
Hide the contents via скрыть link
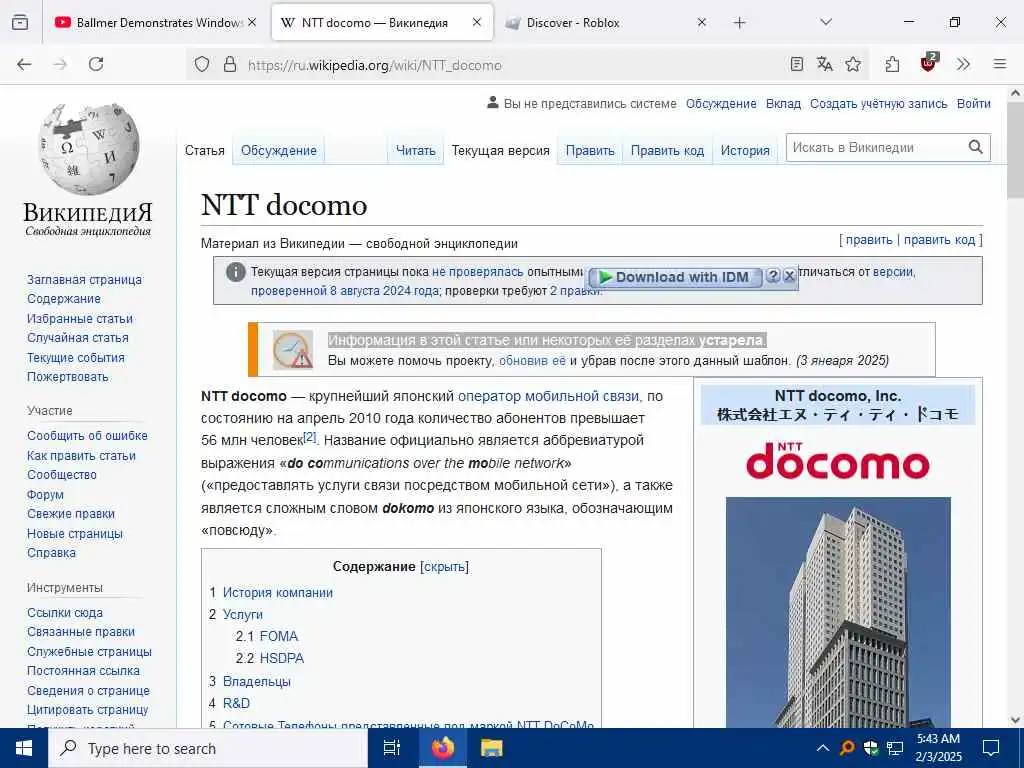coord(444,567)
